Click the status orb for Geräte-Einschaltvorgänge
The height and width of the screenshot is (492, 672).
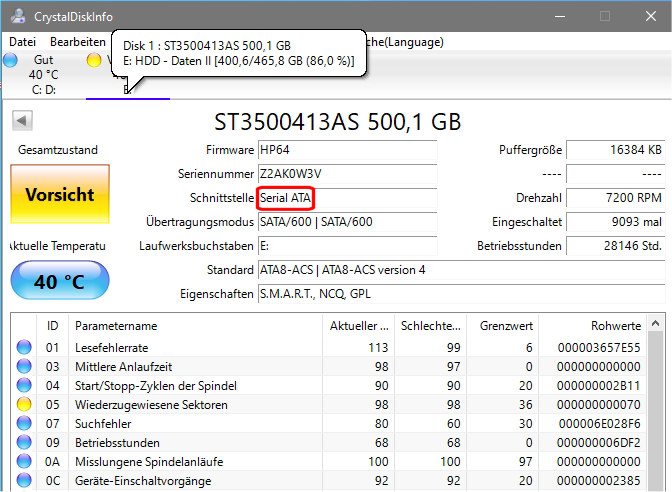[x=24, y=480]
